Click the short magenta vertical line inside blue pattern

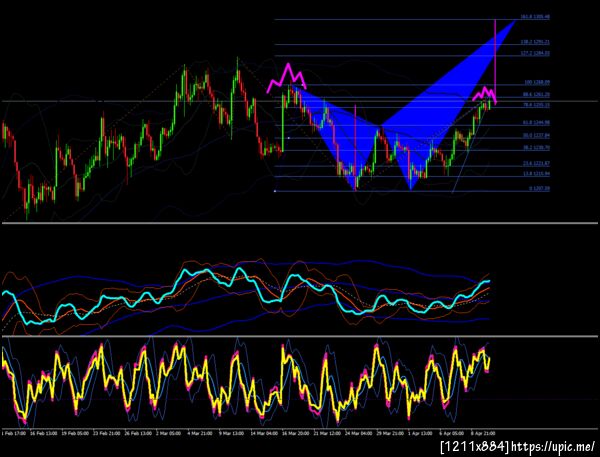click(x=355, y=147)
